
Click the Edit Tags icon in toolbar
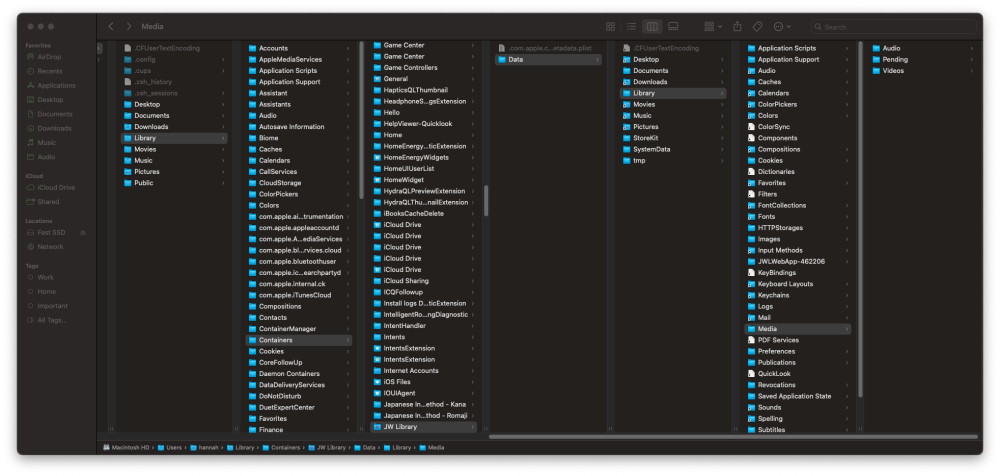pos(758,26)
